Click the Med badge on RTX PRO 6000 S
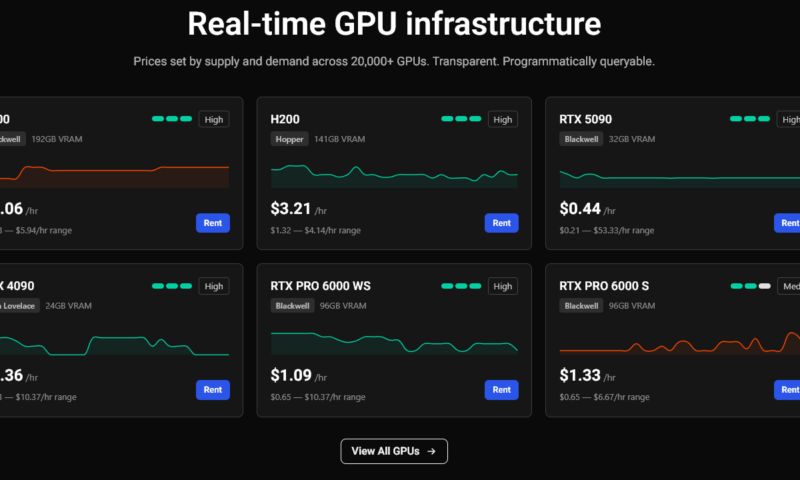This screenshot has height=480, width=800. click(x=789, y=286)
